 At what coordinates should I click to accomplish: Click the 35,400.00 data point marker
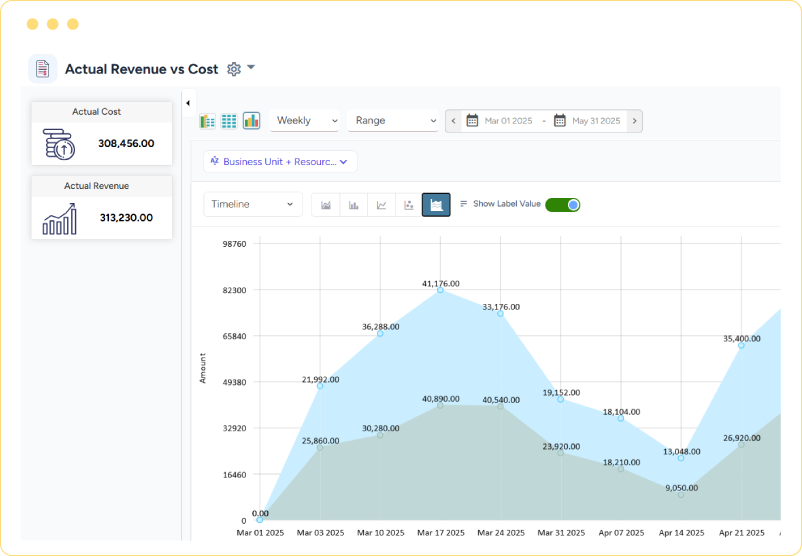click(x=741, y=346)
